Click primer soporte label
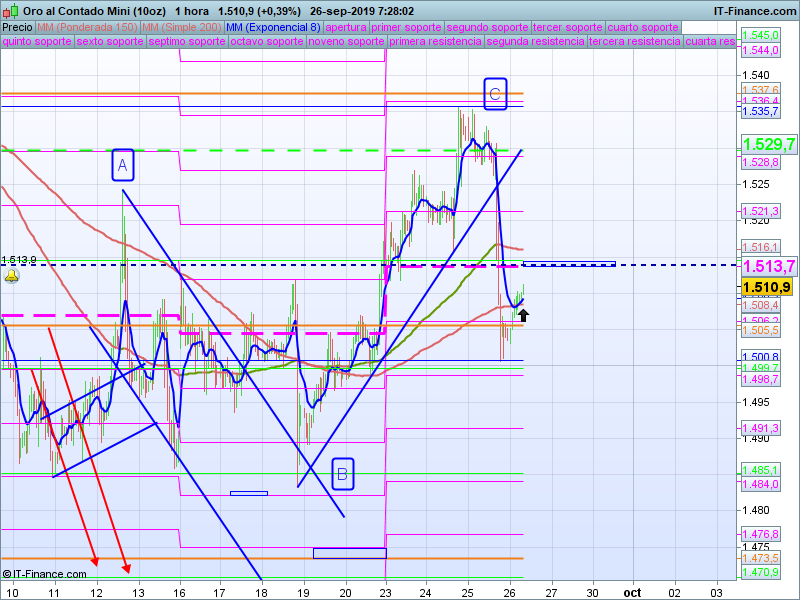This screenshot has width=800, height=600. [407, 27]
